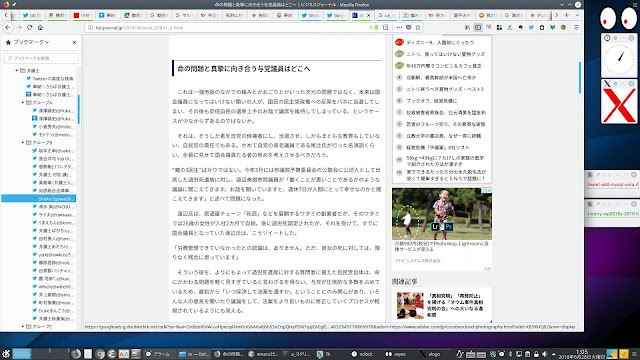Collapse the top bookmark folder in sidebar
The image size is (640, 360).
(17, 71)
